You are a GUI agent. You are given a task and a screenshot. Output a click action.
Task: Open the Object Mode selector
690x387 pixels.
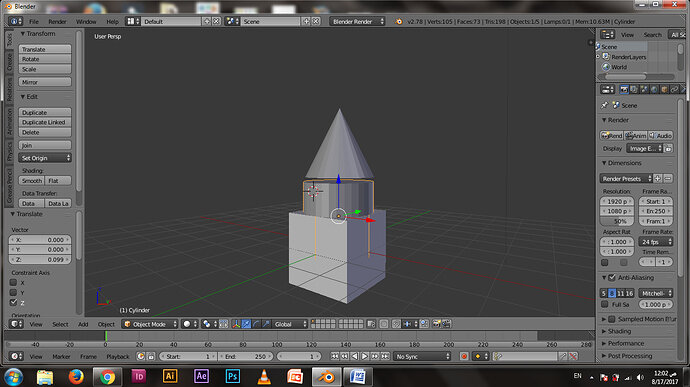[x=150, y=324]
